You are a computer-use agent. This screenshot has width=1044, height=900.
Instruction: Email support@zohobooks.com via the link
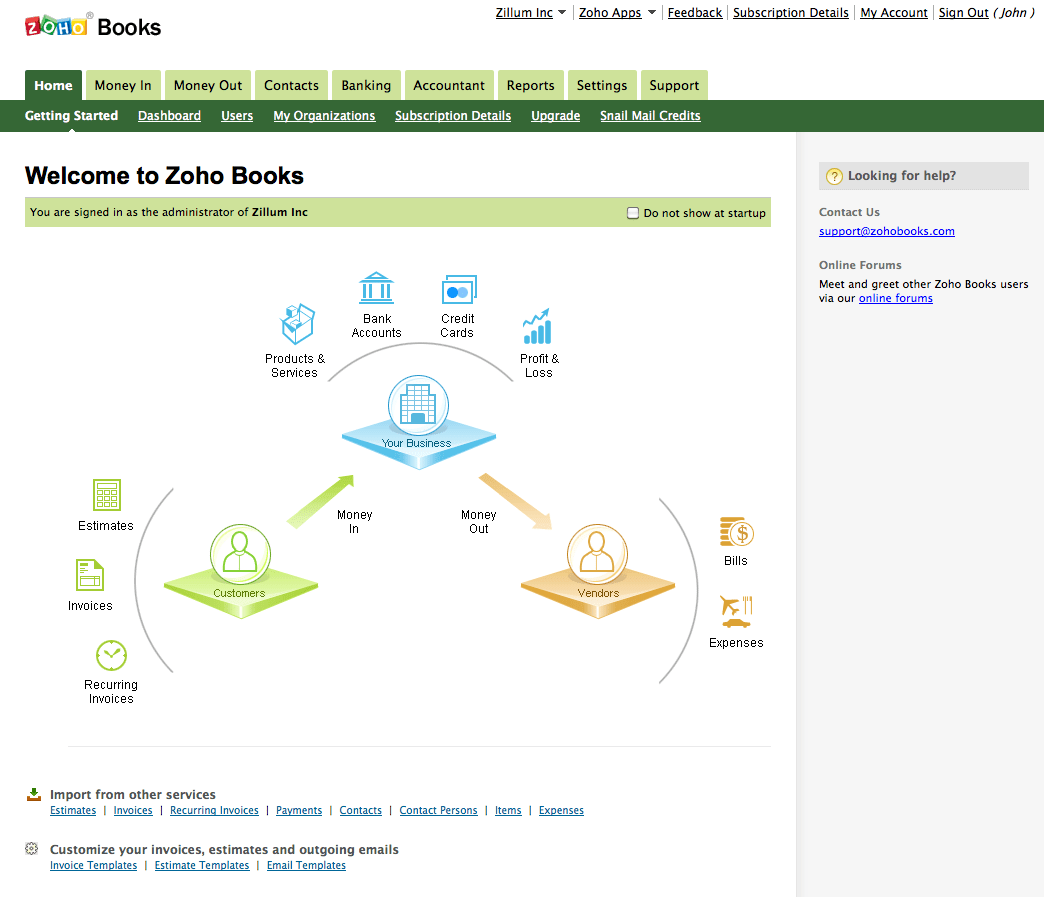[x=886, y=231]
